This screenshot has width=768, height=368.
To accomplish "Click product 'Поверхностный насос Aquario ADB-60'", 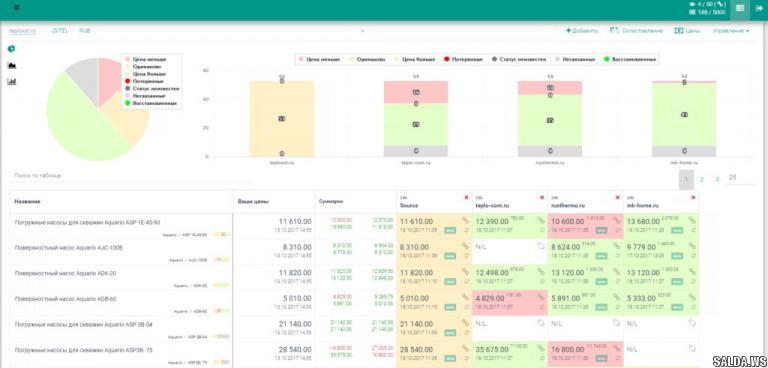I will click(67, 298).
